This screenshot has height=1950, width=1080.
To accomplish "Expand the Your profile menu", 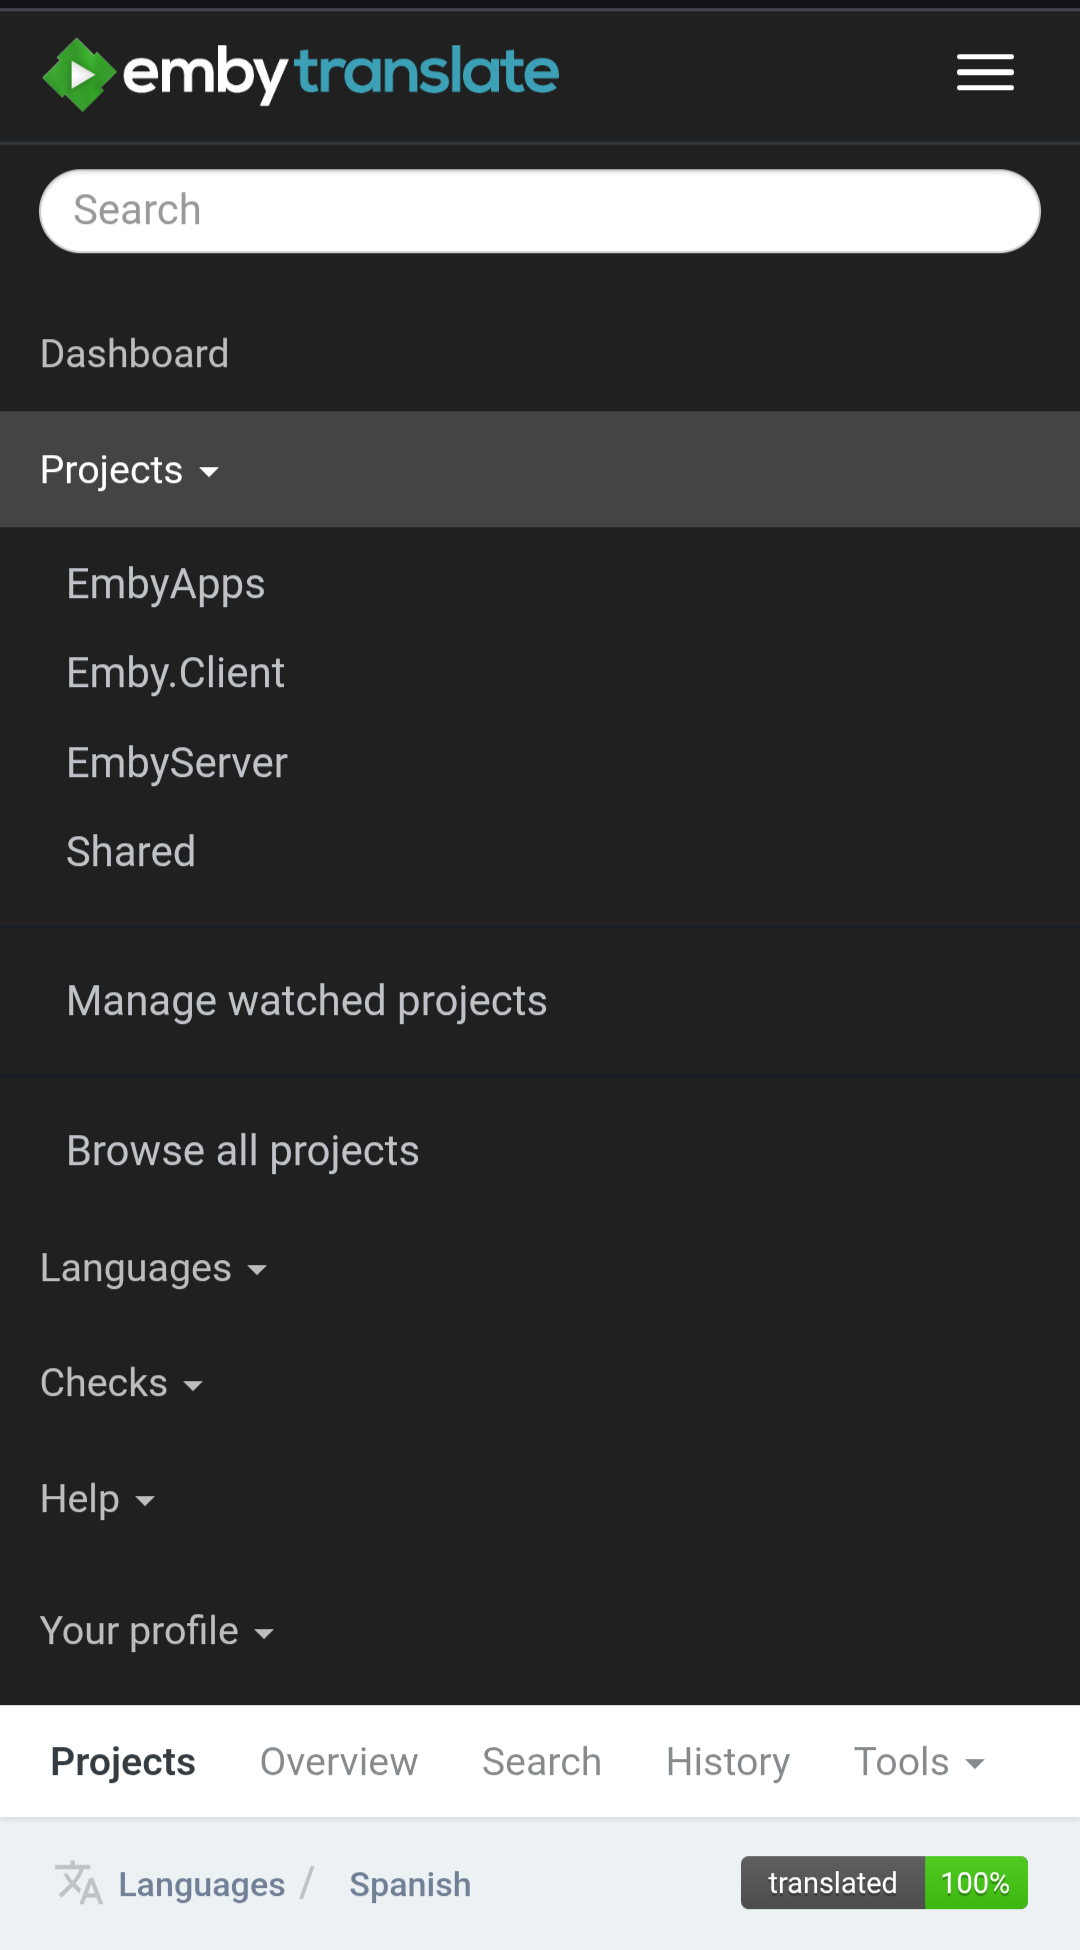I will [156, 1631].
